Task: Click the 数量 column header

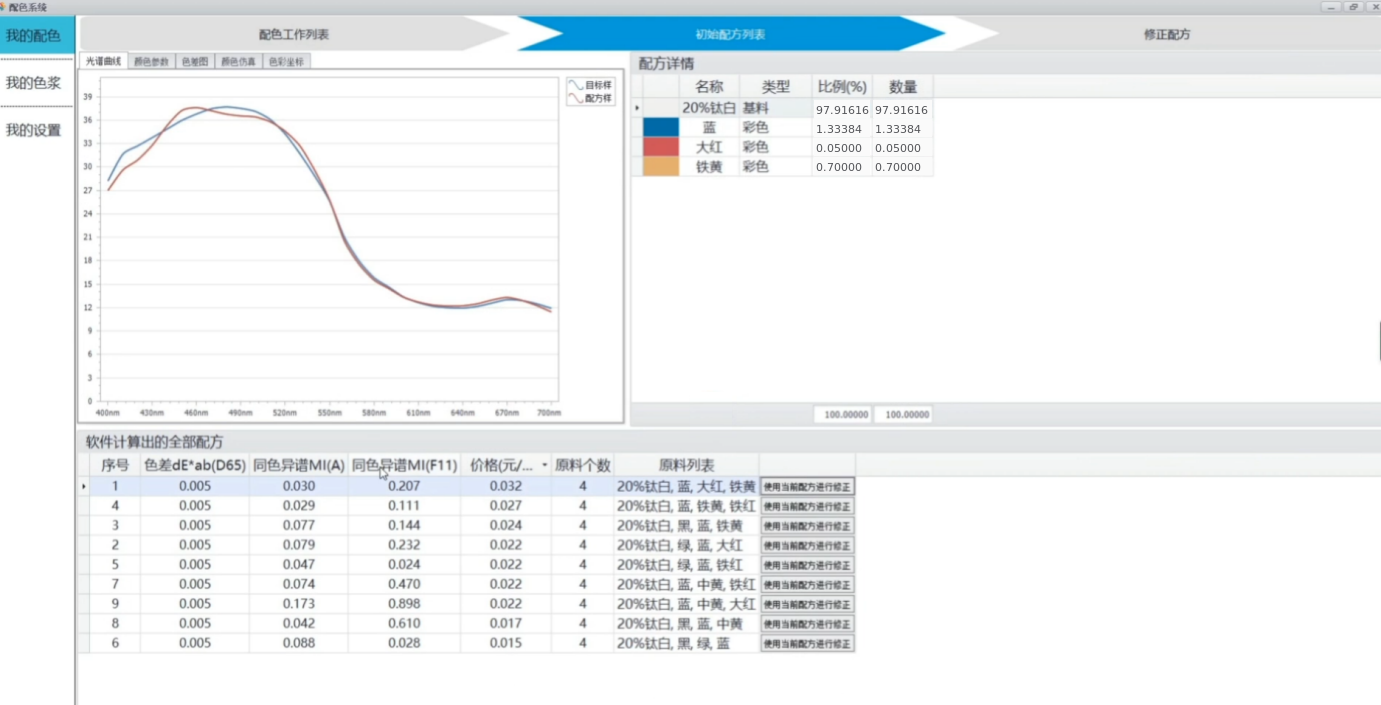Action: 903,87
